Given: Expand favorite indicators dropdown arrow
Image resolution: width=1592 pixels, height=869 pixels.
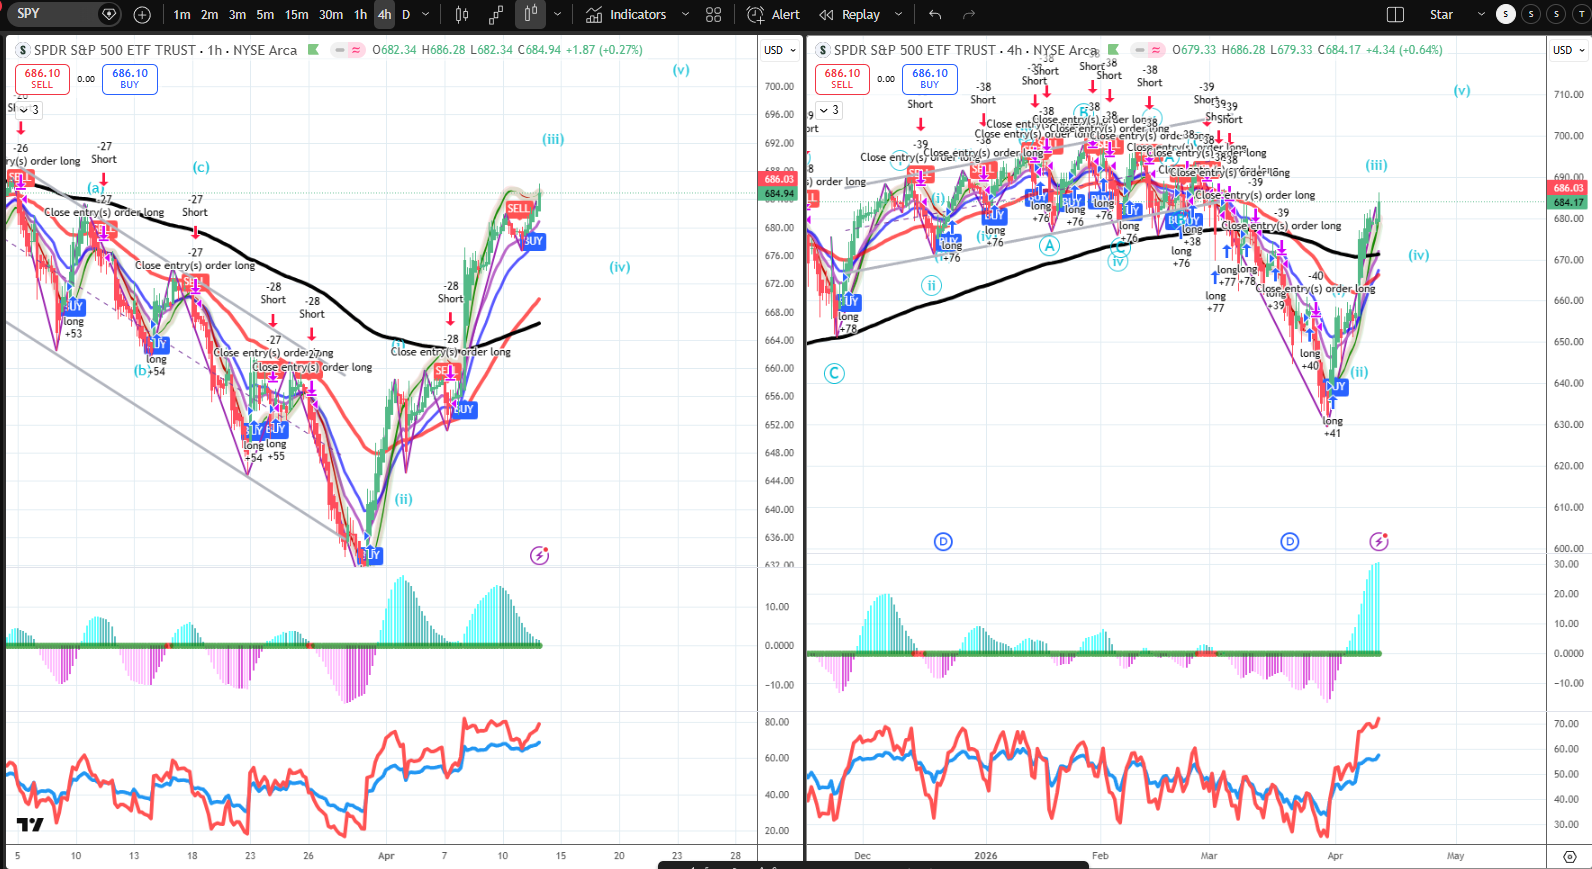Looking at the screenshot, I should (685, 15).
